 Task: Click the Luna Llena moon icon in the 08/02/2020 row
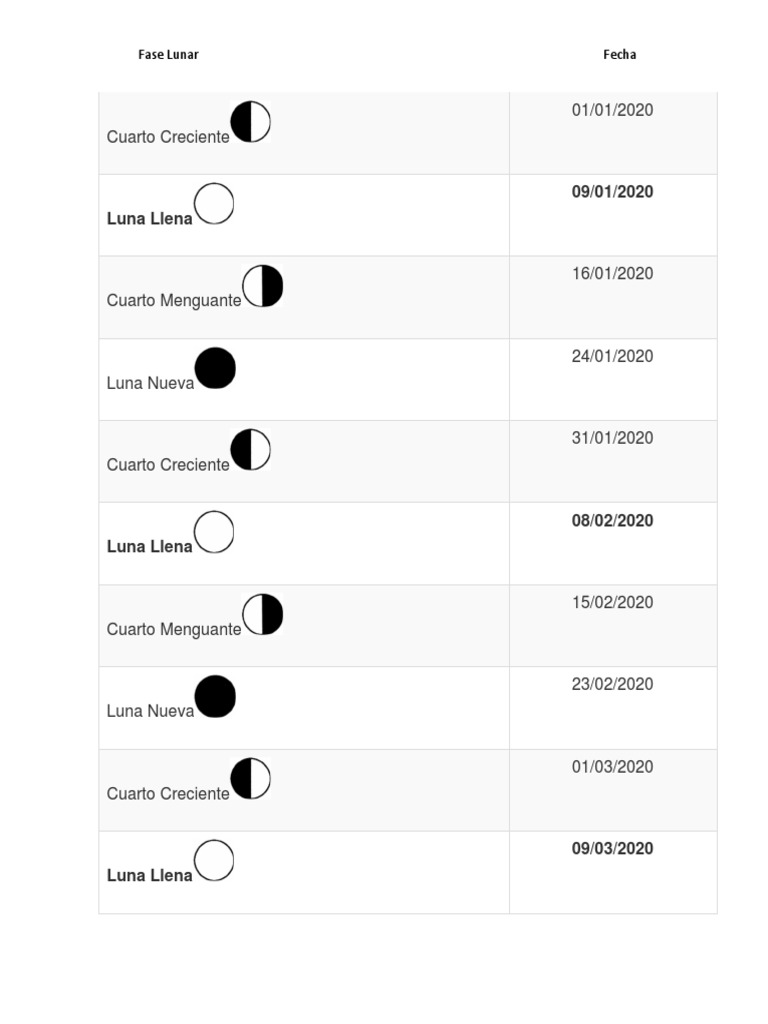coord(214,532)
